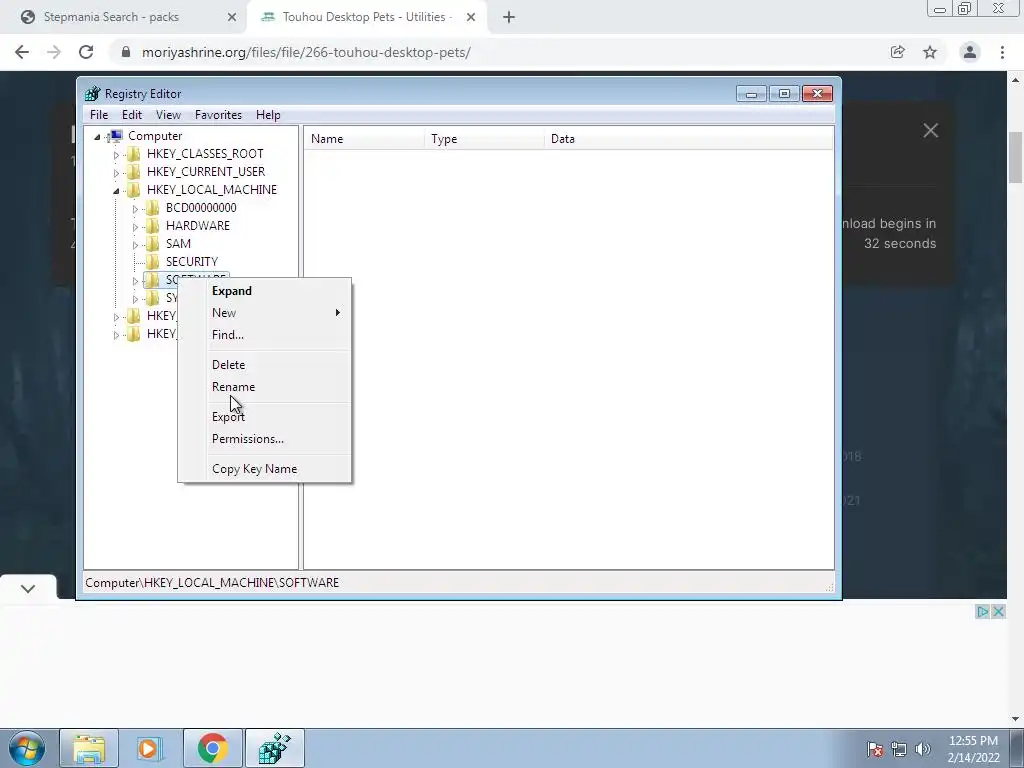Screen dimensions: 1024x768
Task: Select the Computer icon in the tree
Action: 116,136
